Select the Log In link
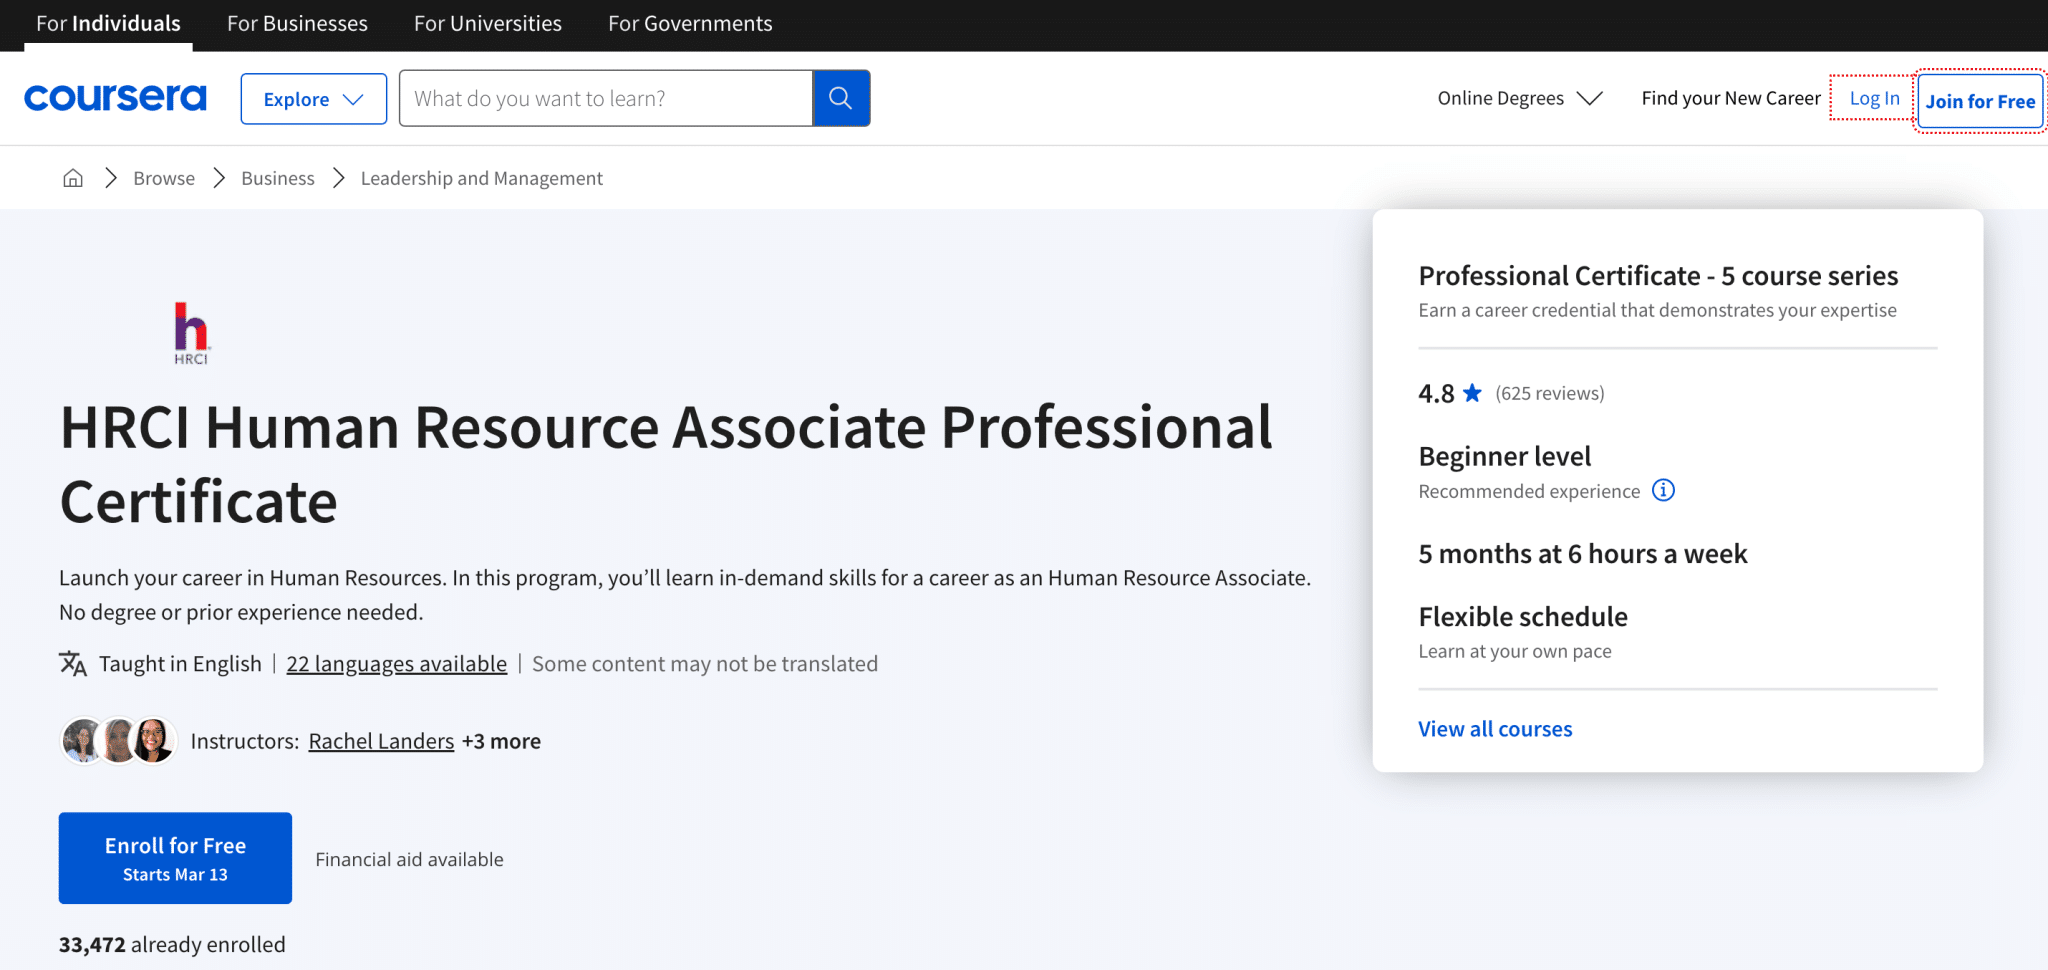The image size is (2048, 970). pyautogui.click(x=1874, y=98)
